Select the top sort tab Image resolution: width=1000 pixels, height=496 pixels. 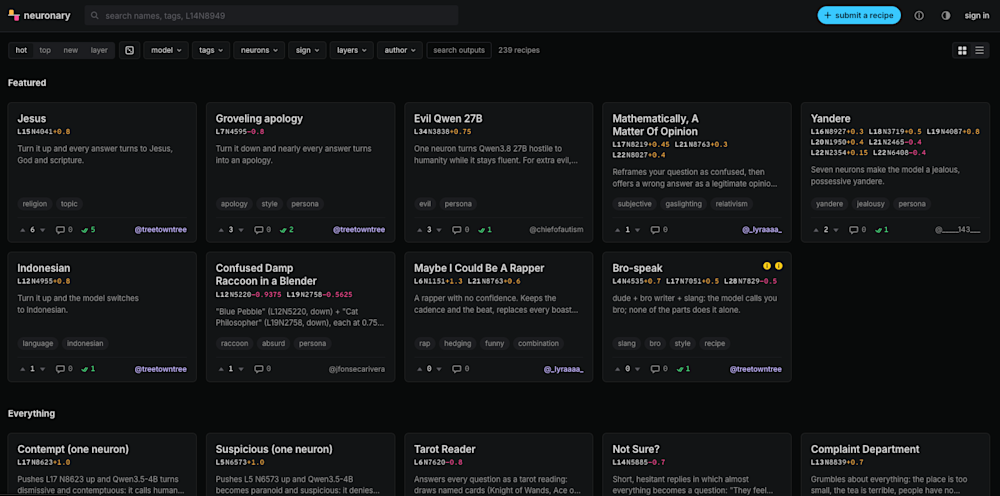(x=45, y=50)
